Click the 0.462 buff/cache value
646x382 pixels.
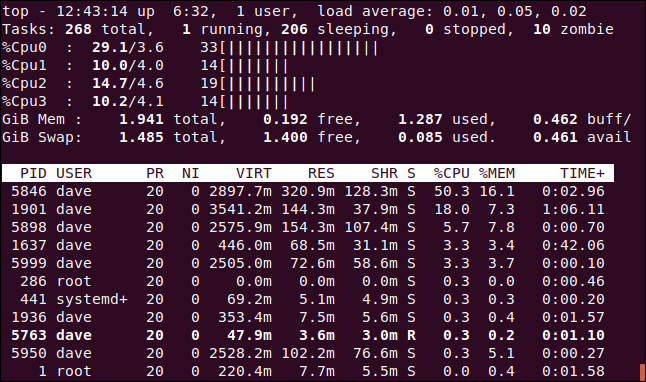coord(555,120)
